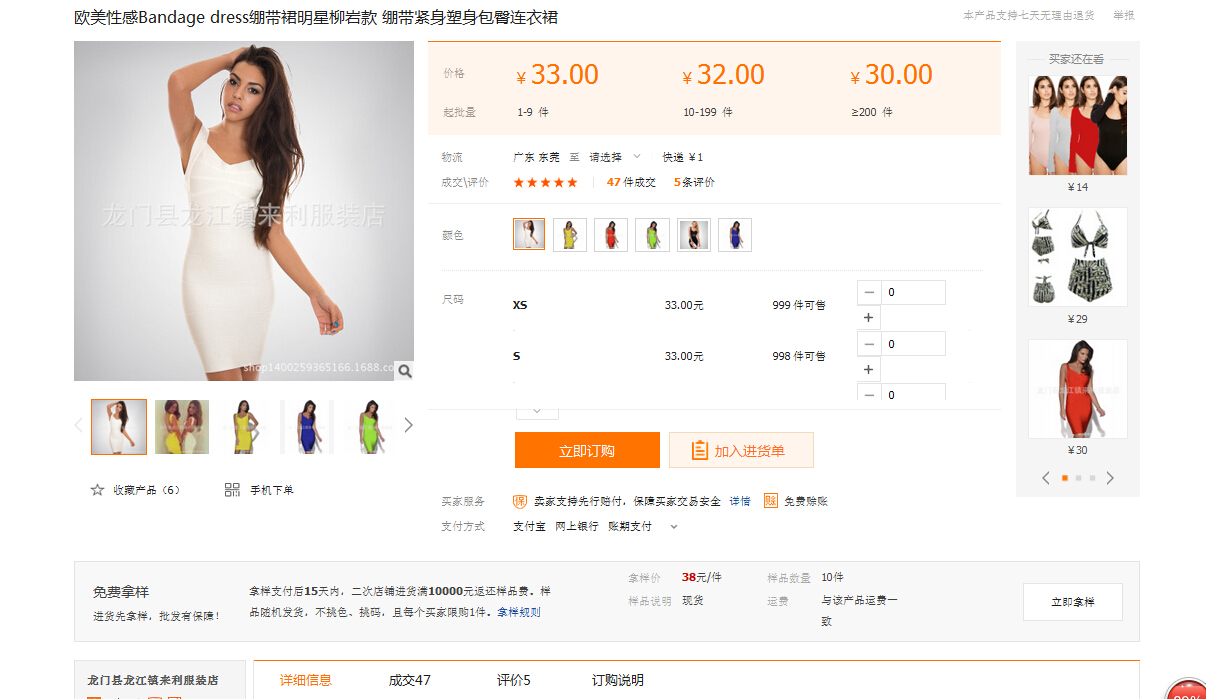1206x699 pixels.
Task: Click the magnifier icon on product image
Action: pyautogui.click(x=404, y=371)
